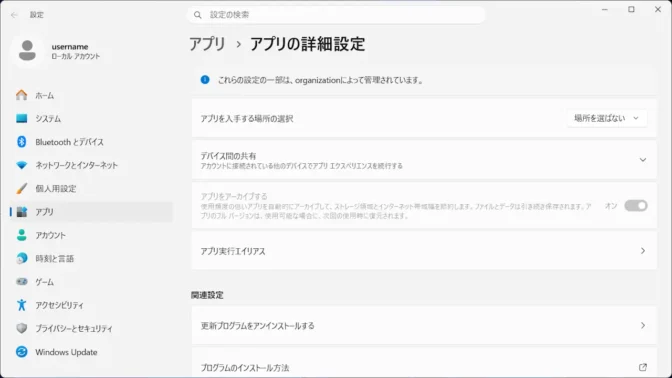This screenshot has width=672, height=378.
Task: Focus the 設定の検索 search field
Action: click(336, 15)
